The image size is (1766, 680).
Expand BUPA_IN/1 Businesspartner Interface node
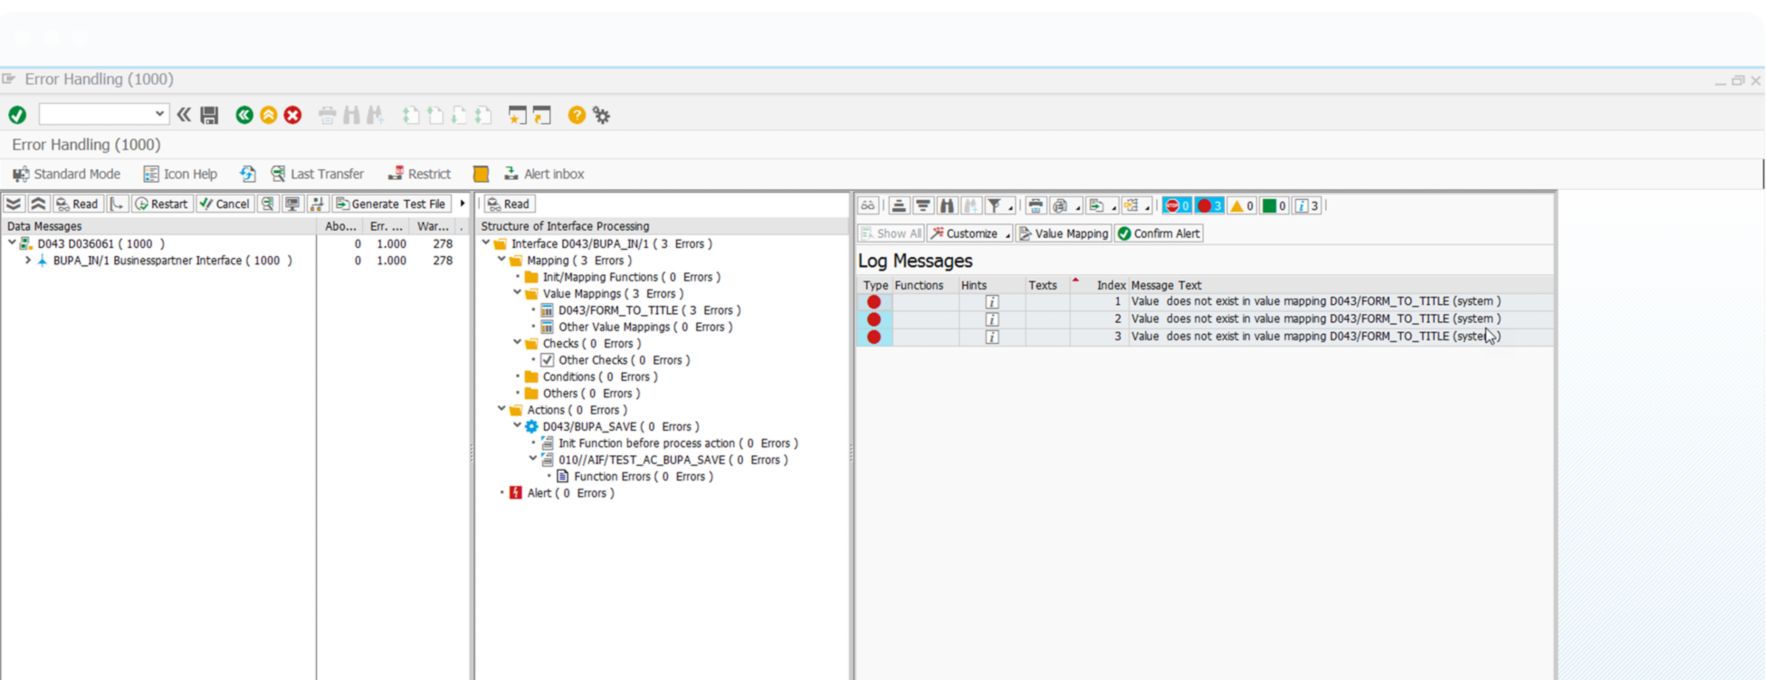(x=28, y=260)
